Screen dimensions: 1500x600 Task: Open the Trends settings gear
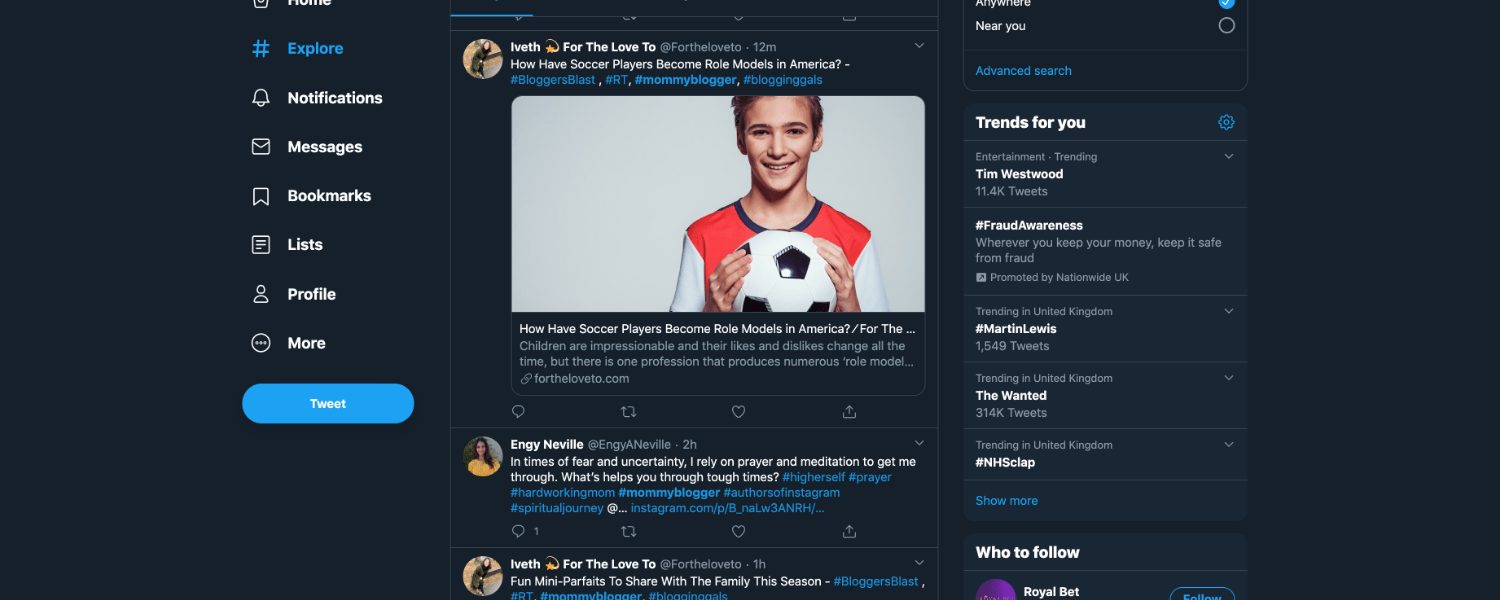tap(1226, 122)
